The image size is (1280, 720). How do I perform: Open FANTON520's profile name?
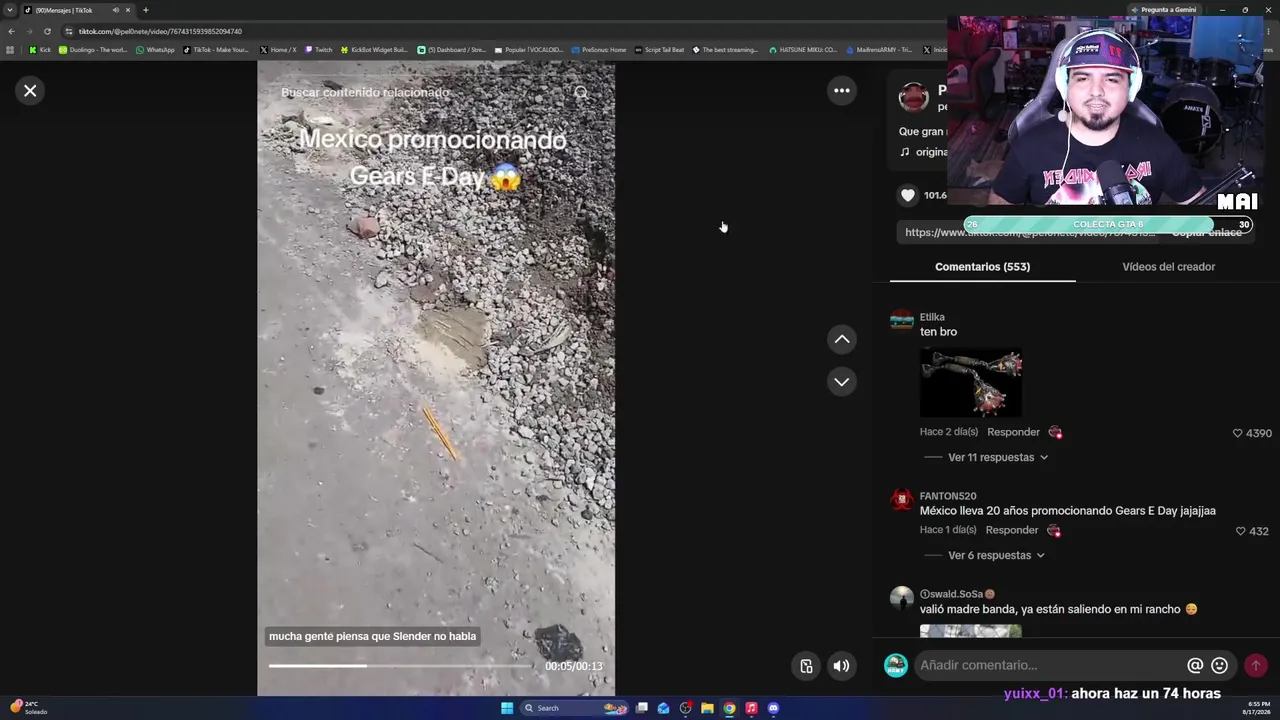948,496
